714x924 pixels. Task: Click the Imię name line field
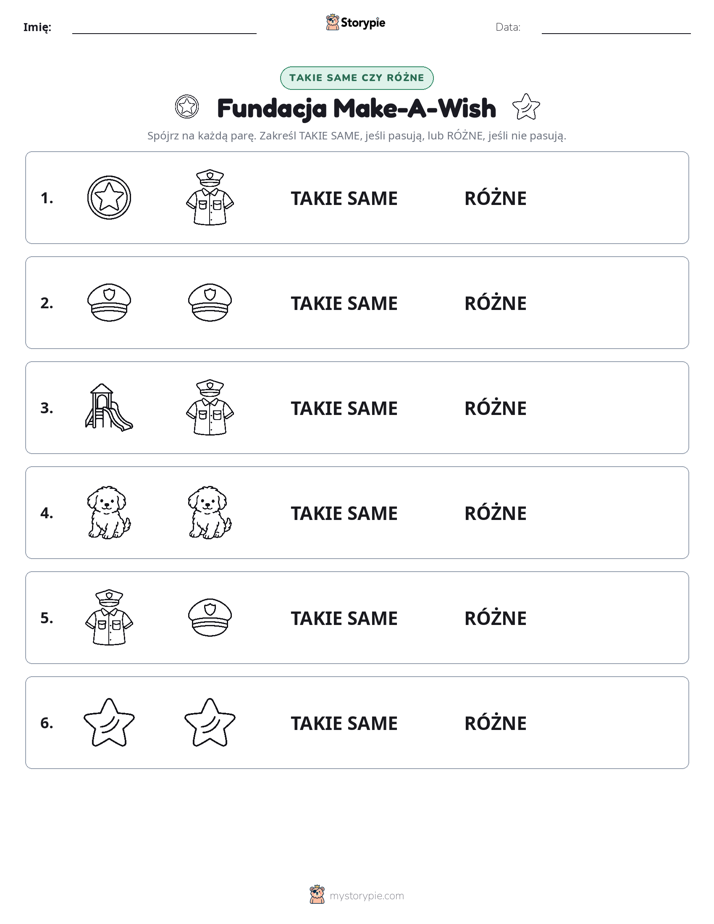click(x=164, y=27)
